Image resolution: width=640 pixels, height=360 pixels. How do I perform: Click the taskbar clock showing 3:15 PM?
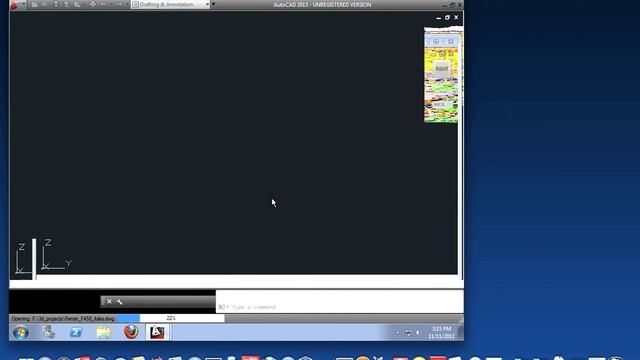point(441,332)
